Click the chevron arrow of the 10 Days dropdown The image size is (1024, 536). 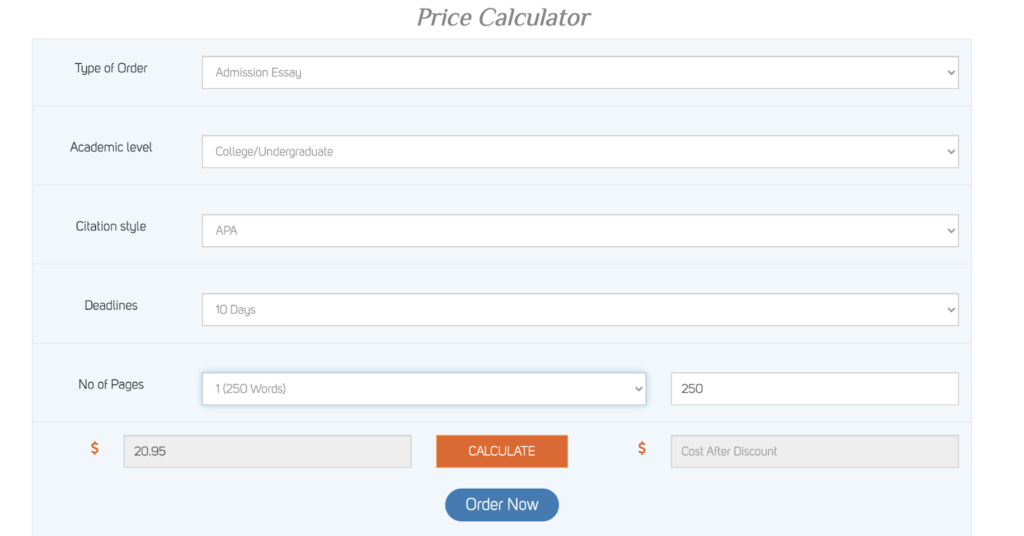click(x=951, y=310)
